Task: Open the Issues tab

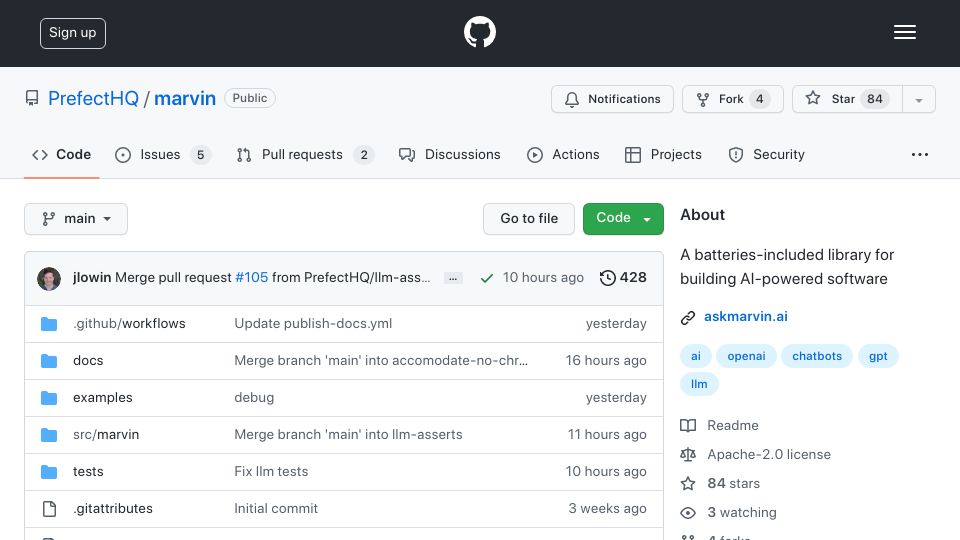Action: (x=163, y=155)
